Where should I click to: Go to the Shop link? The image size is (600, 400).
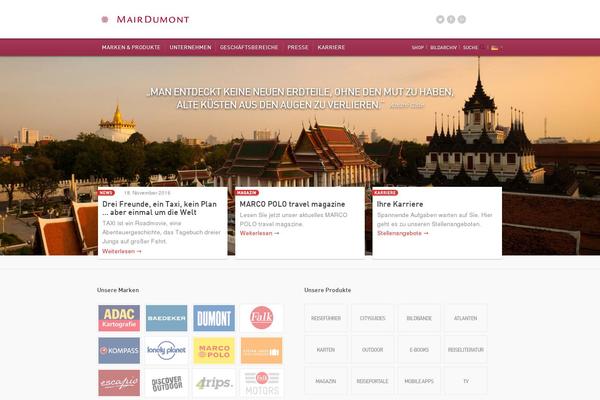(417, 48)
